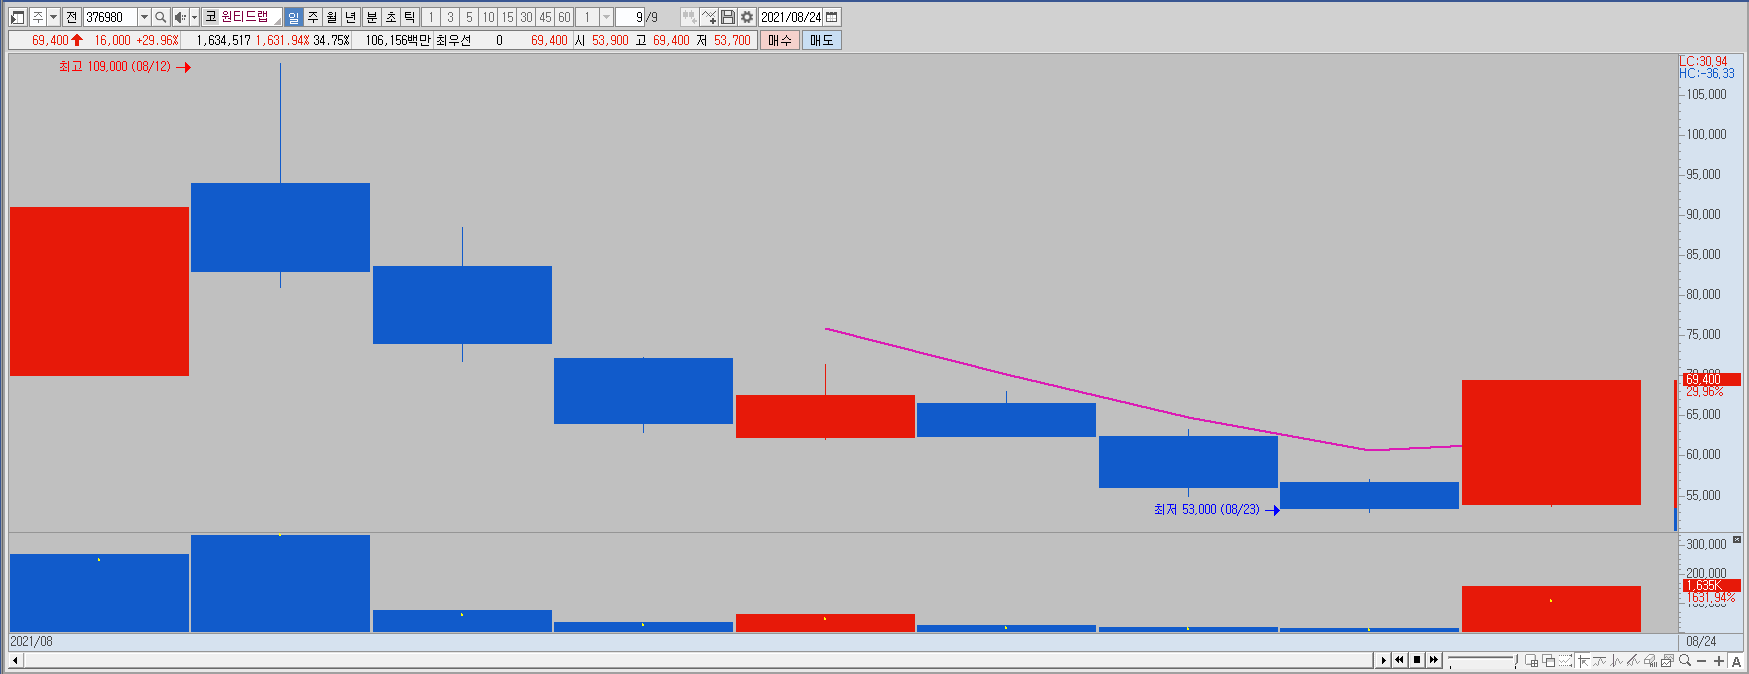Select the tick (틱) period toggle
1749x674 pixels.
(x=410, y=17)
